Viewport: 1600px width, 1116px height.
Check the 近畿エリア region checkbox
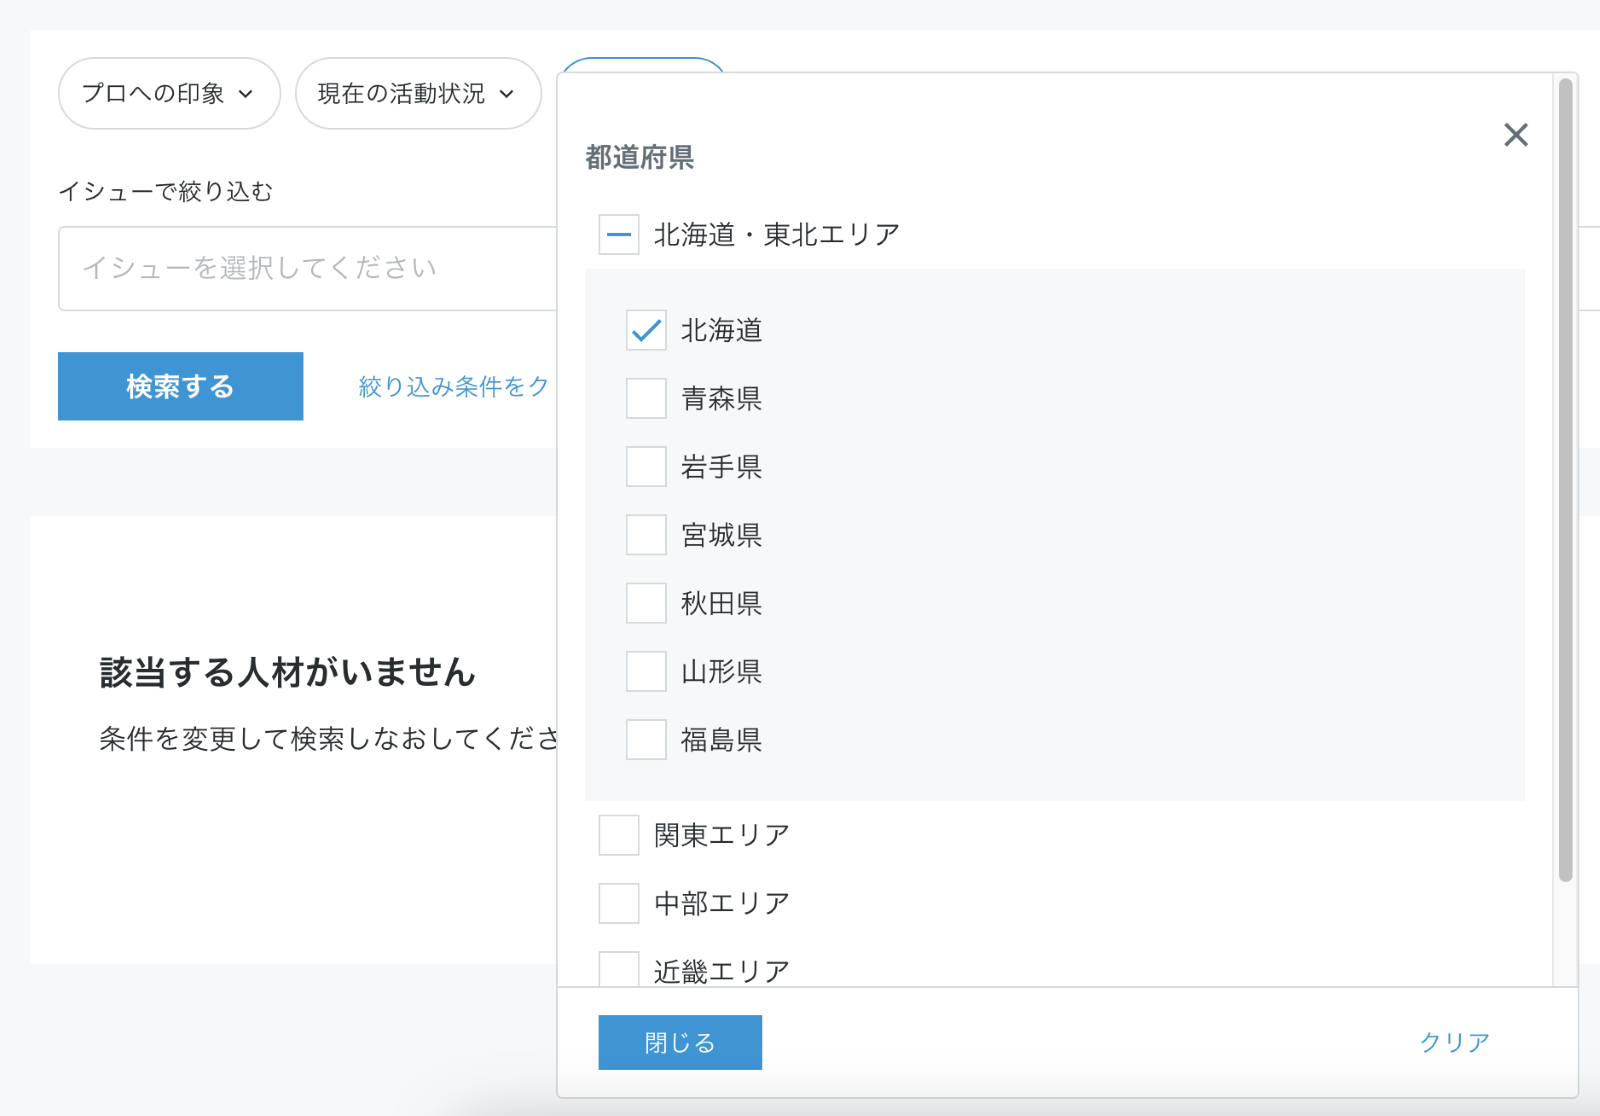pyautogui.click(x=619, y=969)
